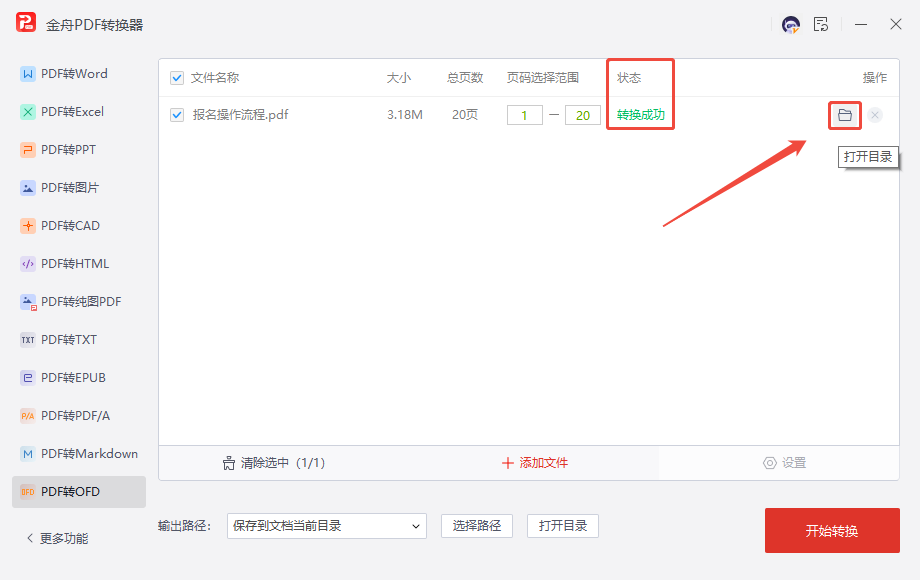Viewport: 920px width, 580px height.
Task: Click the gear icon beside 设置
Action: [770, 463]
